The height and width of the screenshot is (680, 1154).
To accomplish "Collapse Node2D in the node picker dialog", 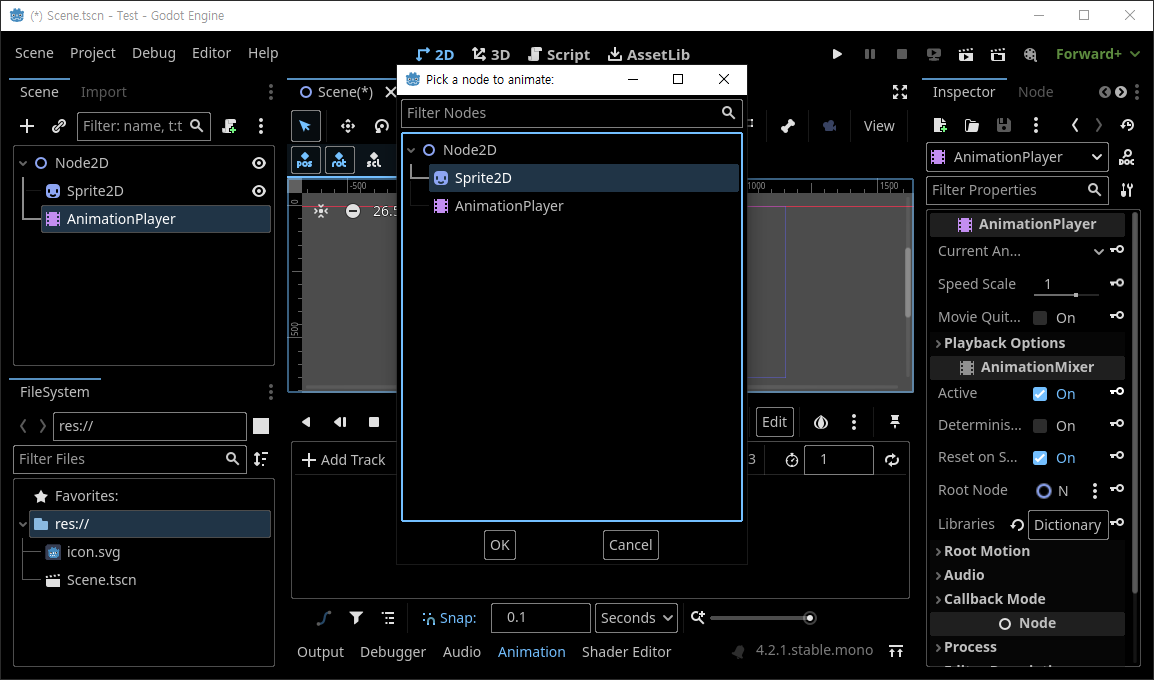I will (411, 150).
